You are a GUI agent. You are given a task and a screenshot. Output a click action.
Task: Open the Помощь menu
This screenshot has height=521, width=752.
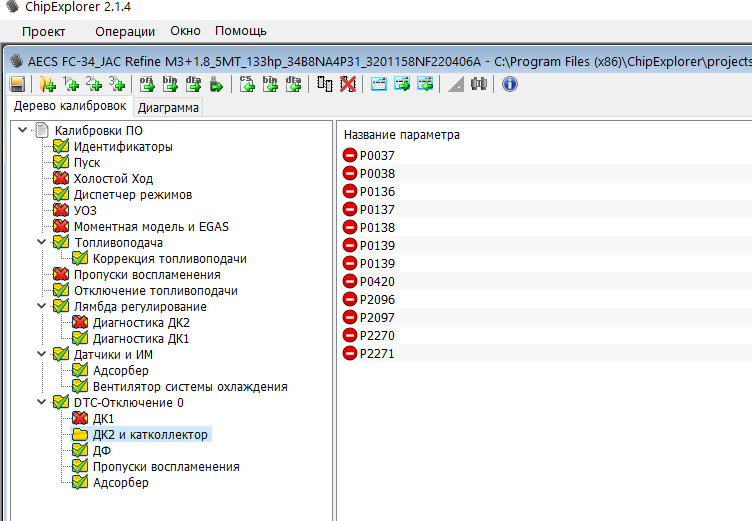coord(241,31)
